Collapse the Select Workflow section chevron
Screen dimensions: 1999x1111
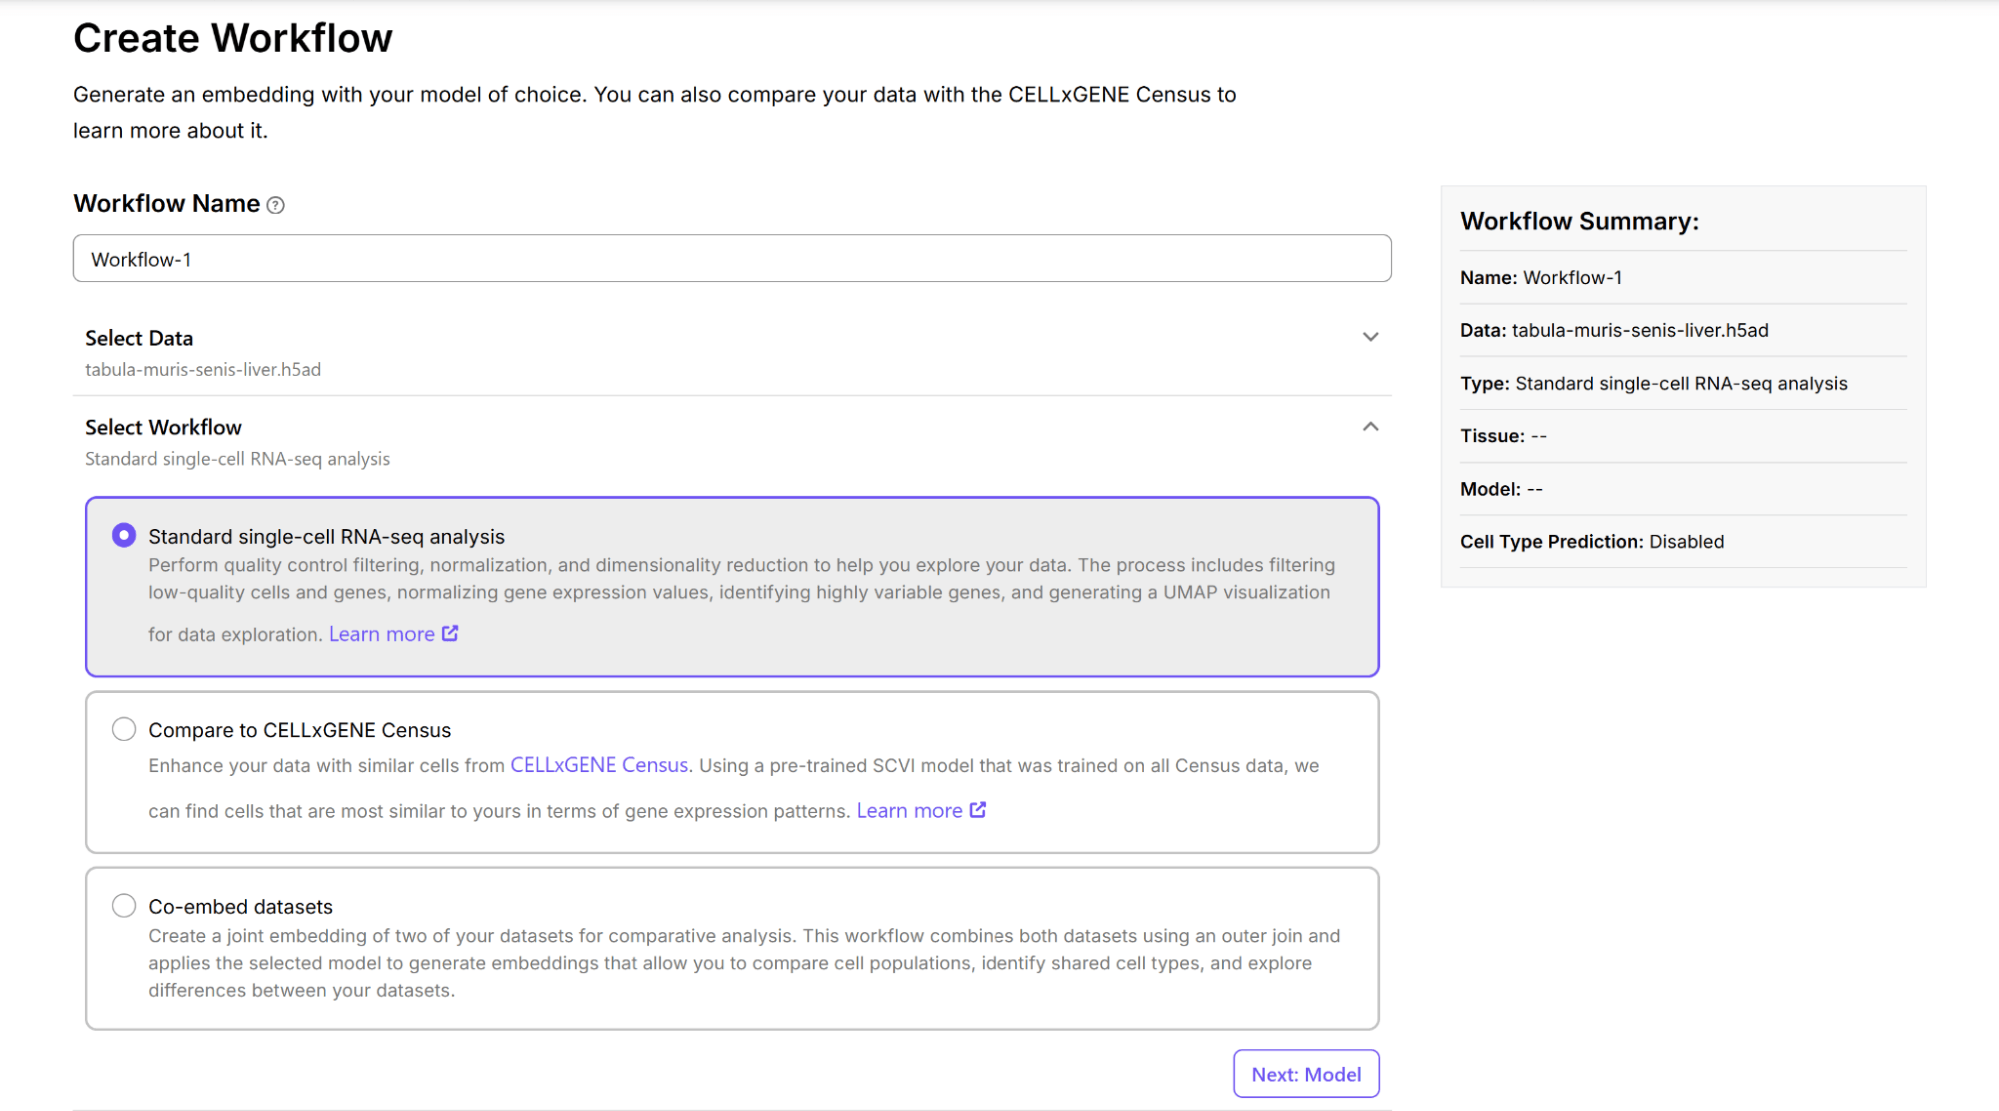click(x=1370, y=427)
